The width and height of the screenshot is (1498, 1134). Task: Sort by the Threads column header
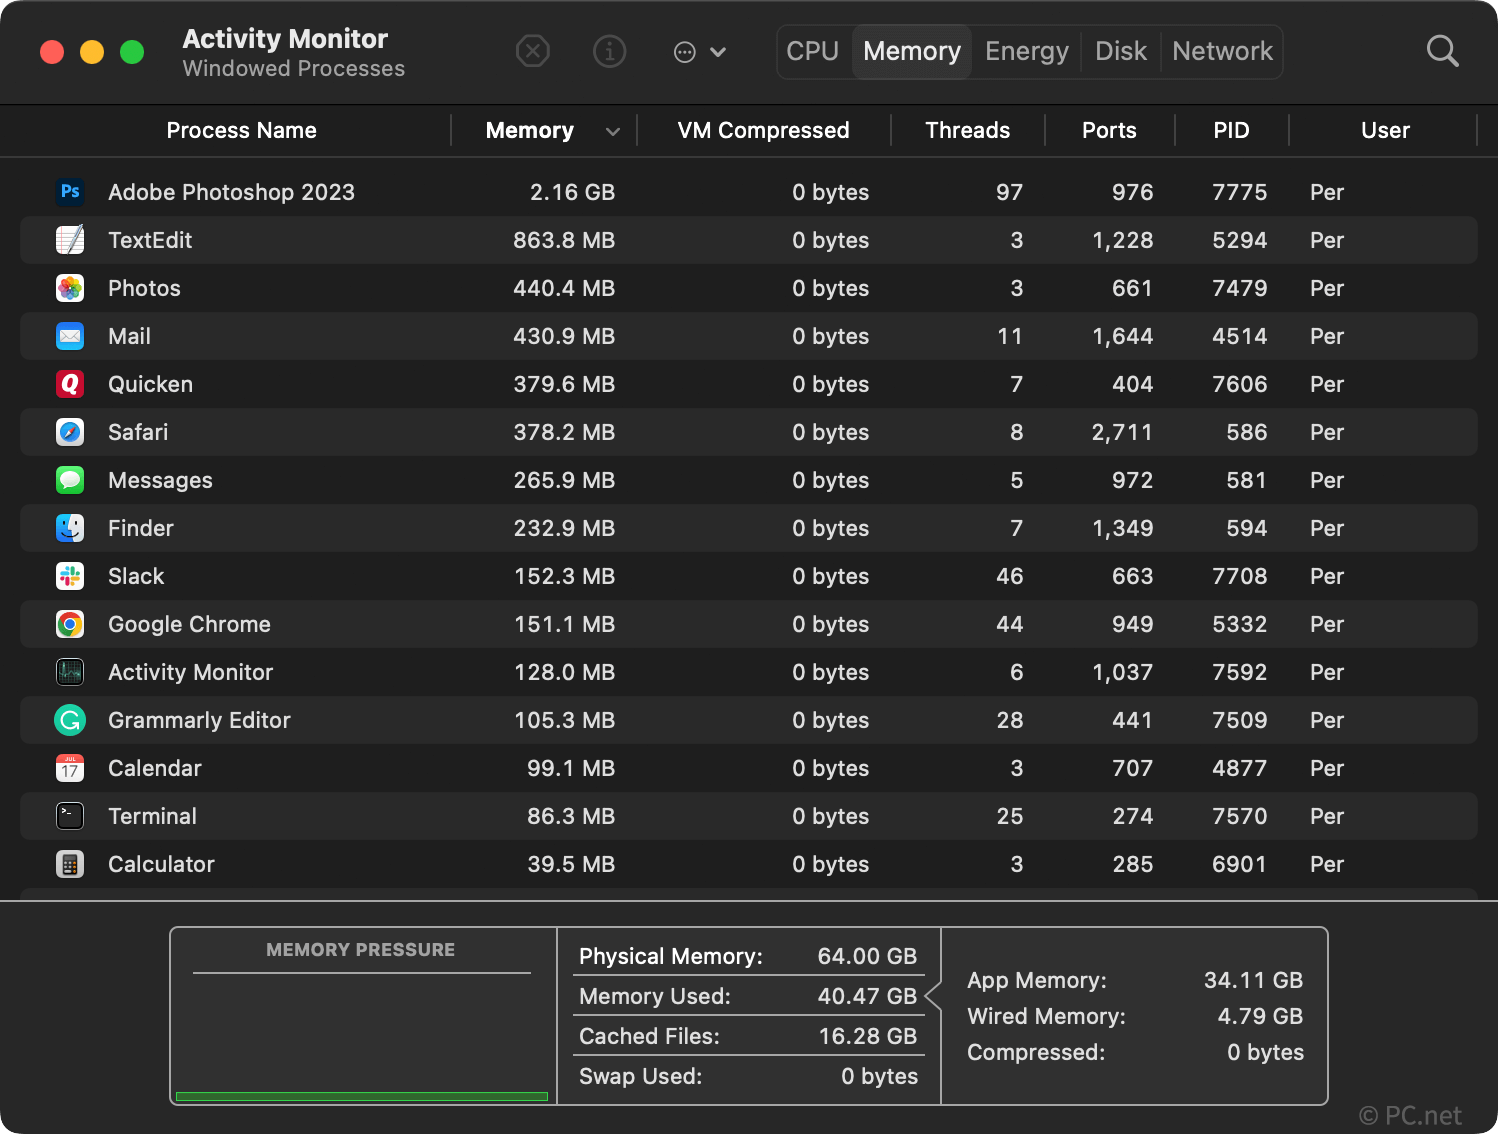[967, 130]
